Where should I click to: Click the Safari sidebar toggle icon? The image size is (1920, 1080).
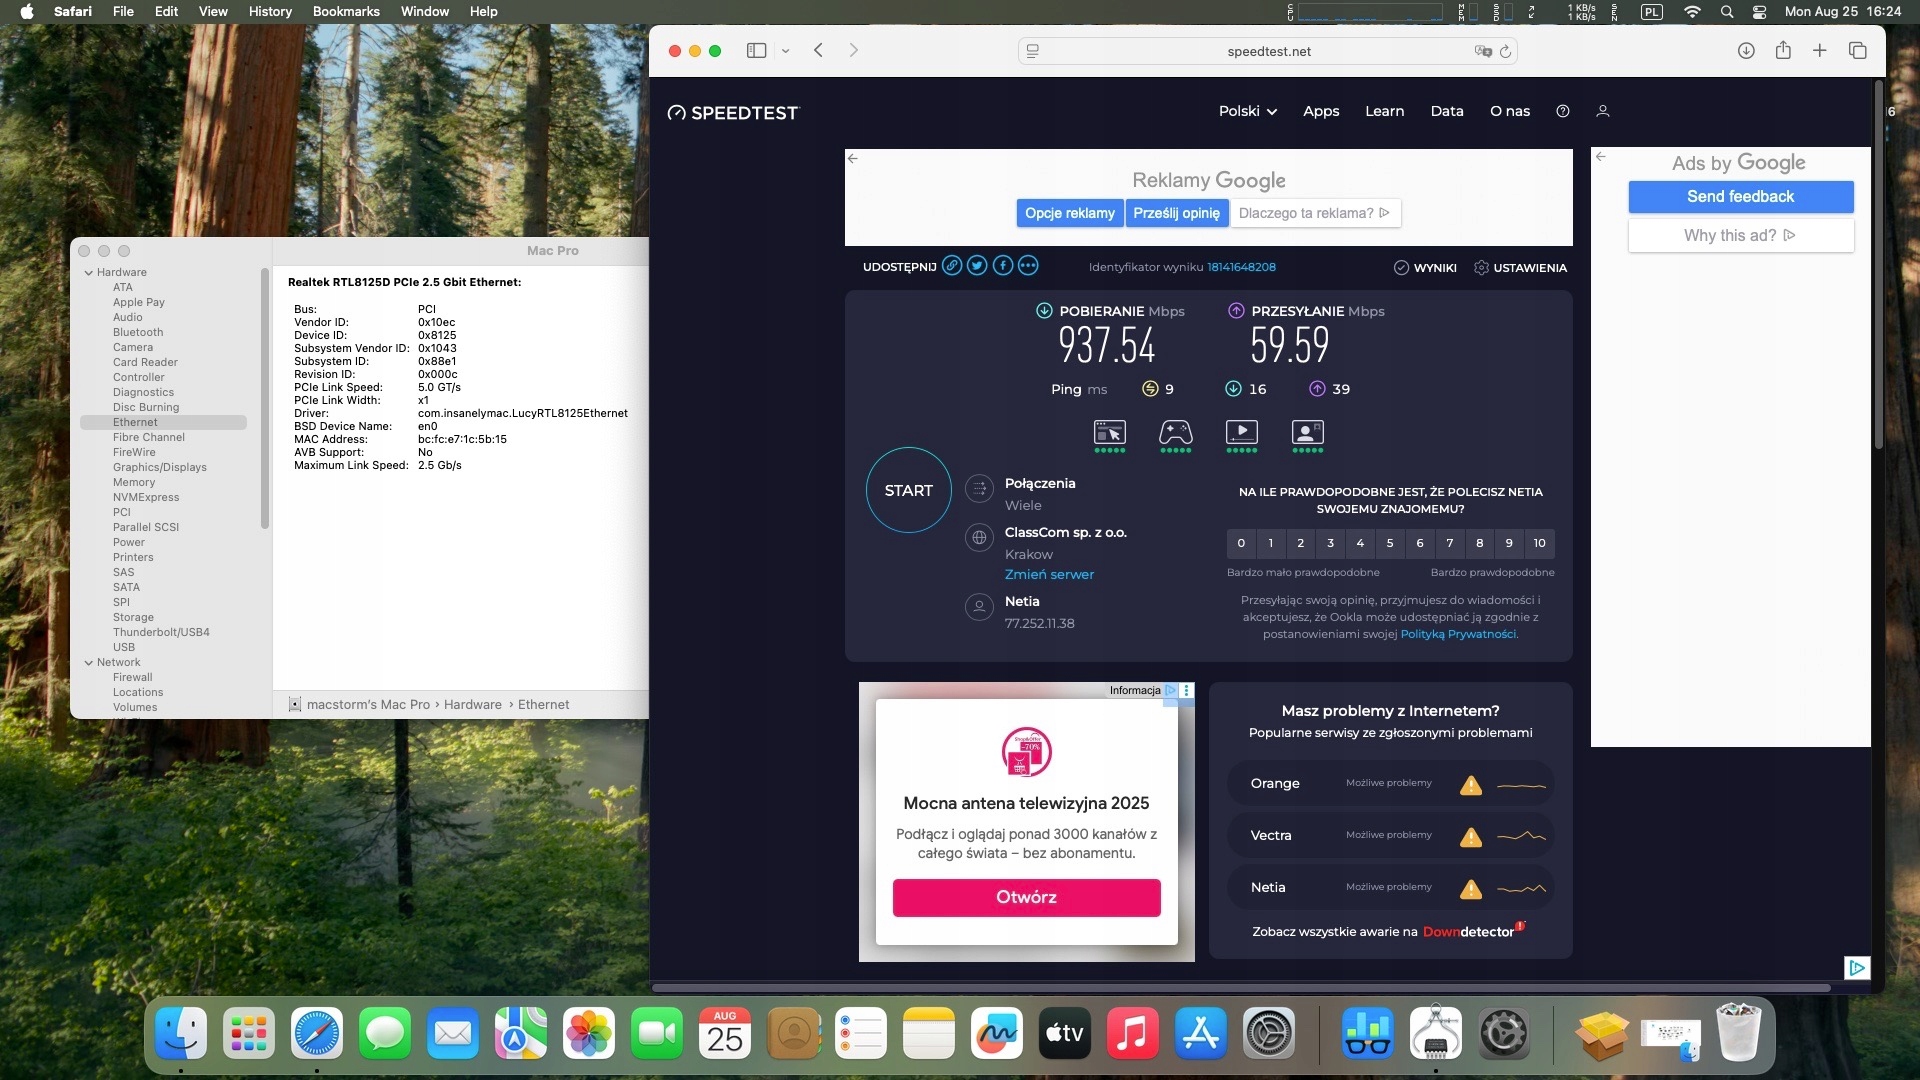[x=756, y=51]
